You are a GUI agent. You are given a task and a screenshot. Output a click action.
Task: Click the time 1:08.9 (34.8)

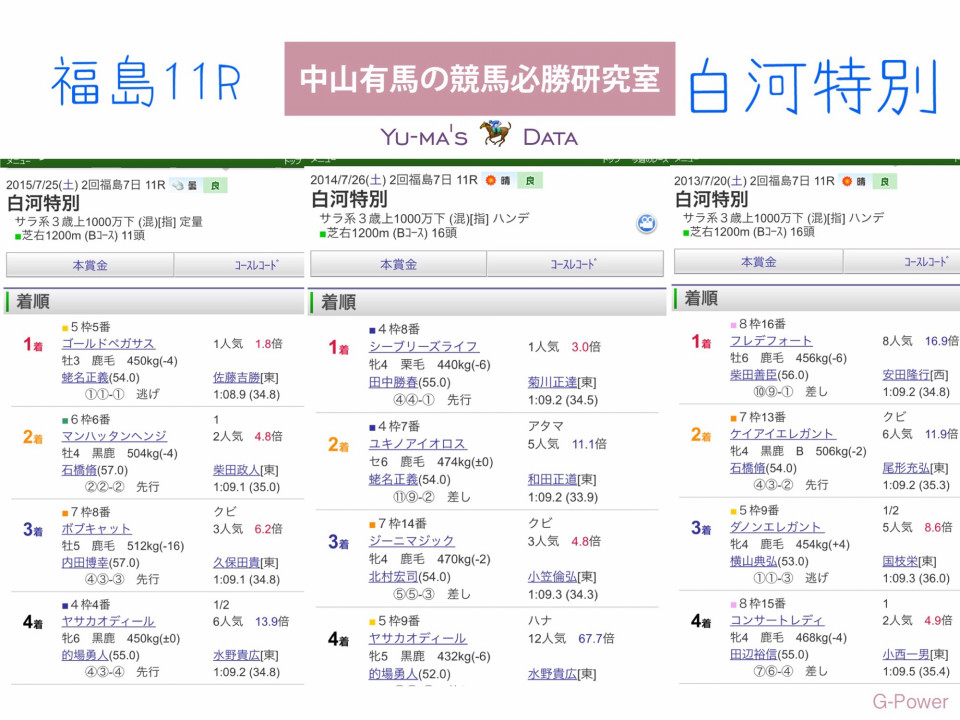tap(246, 395)
